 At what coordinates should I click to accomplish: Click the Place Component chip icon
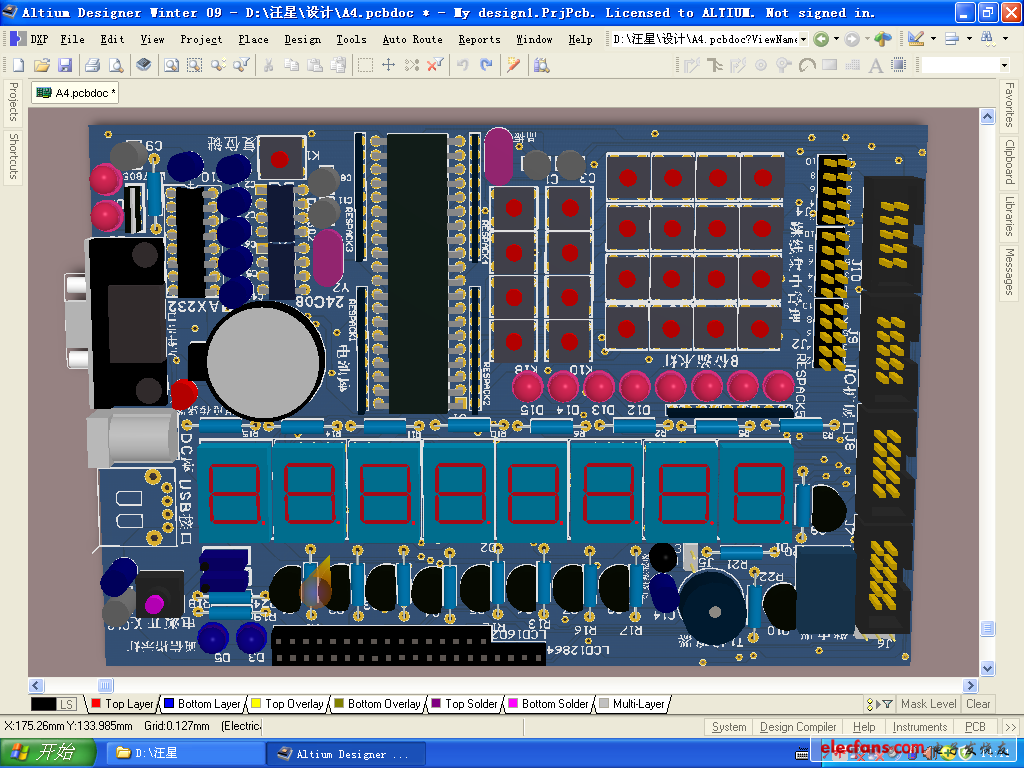pos(898,65)
